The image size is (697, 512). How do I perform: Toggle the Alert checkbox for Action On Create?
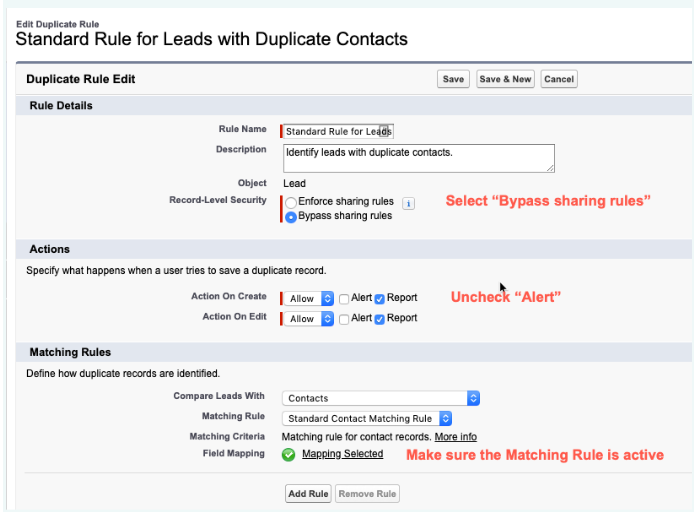(x=344, y=298)
